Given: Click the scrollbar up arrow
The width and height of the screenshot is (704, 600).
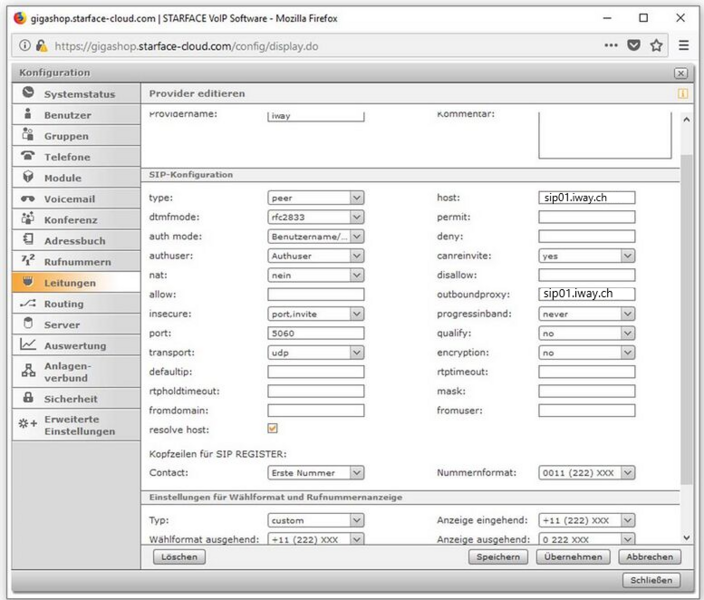Looking at the screenshot, I should pyautogui.click(x=686, y=119).
